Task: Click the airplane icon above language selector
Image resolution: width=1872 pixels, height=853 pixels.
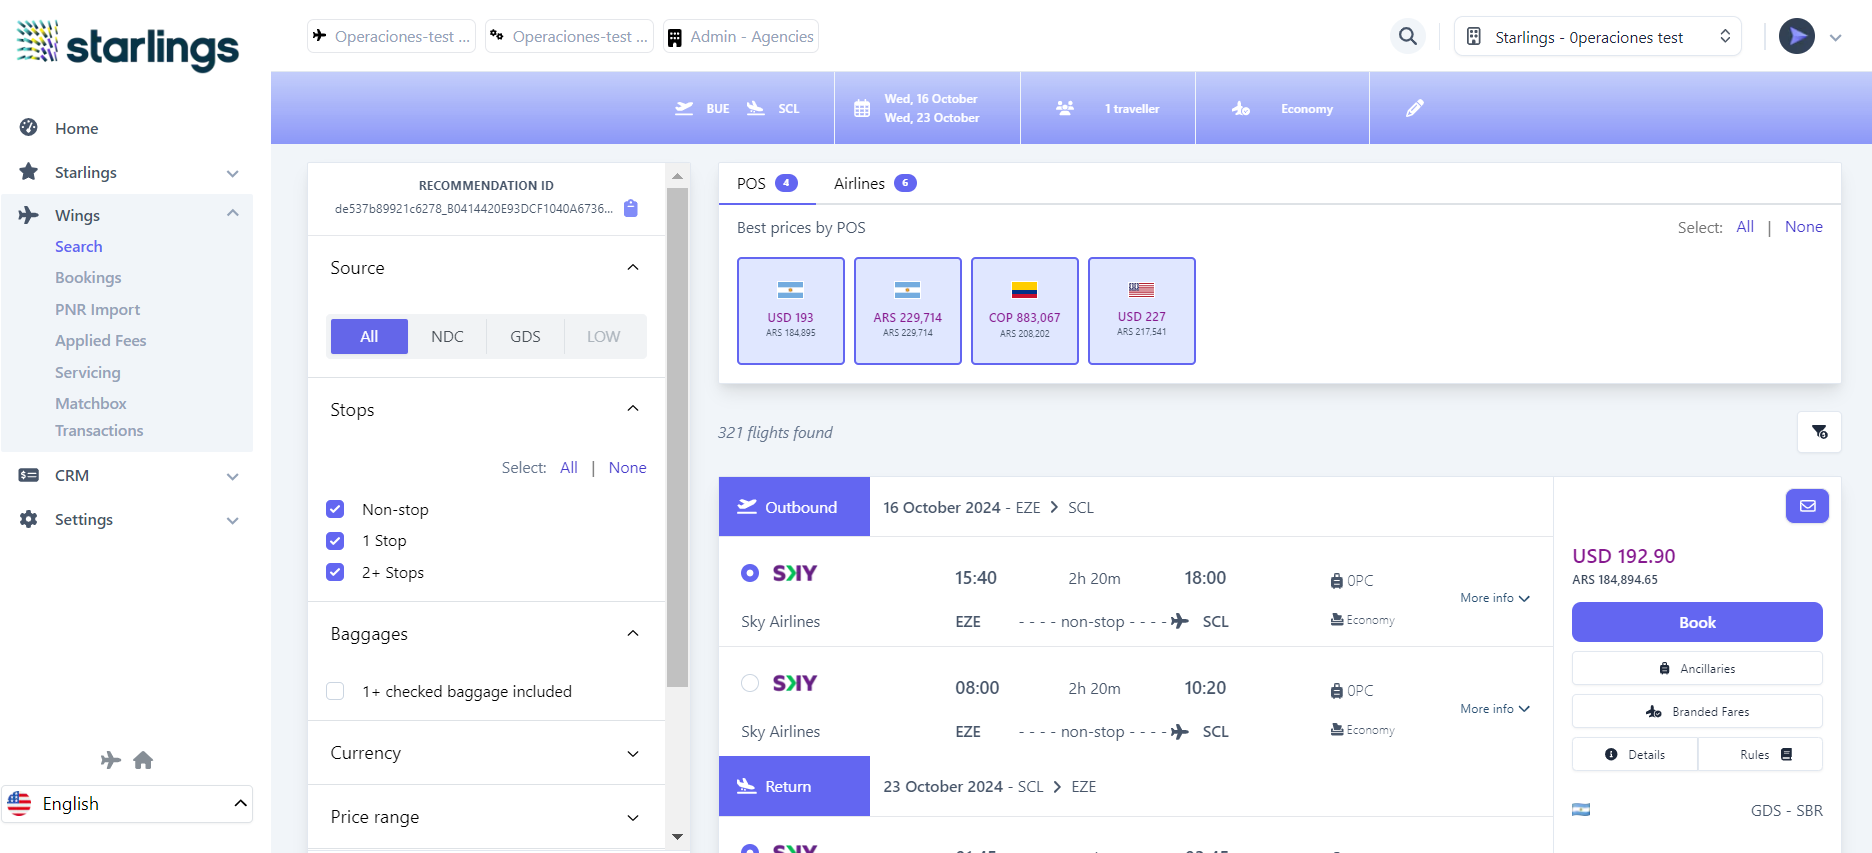Action: [x=110, y=760]
